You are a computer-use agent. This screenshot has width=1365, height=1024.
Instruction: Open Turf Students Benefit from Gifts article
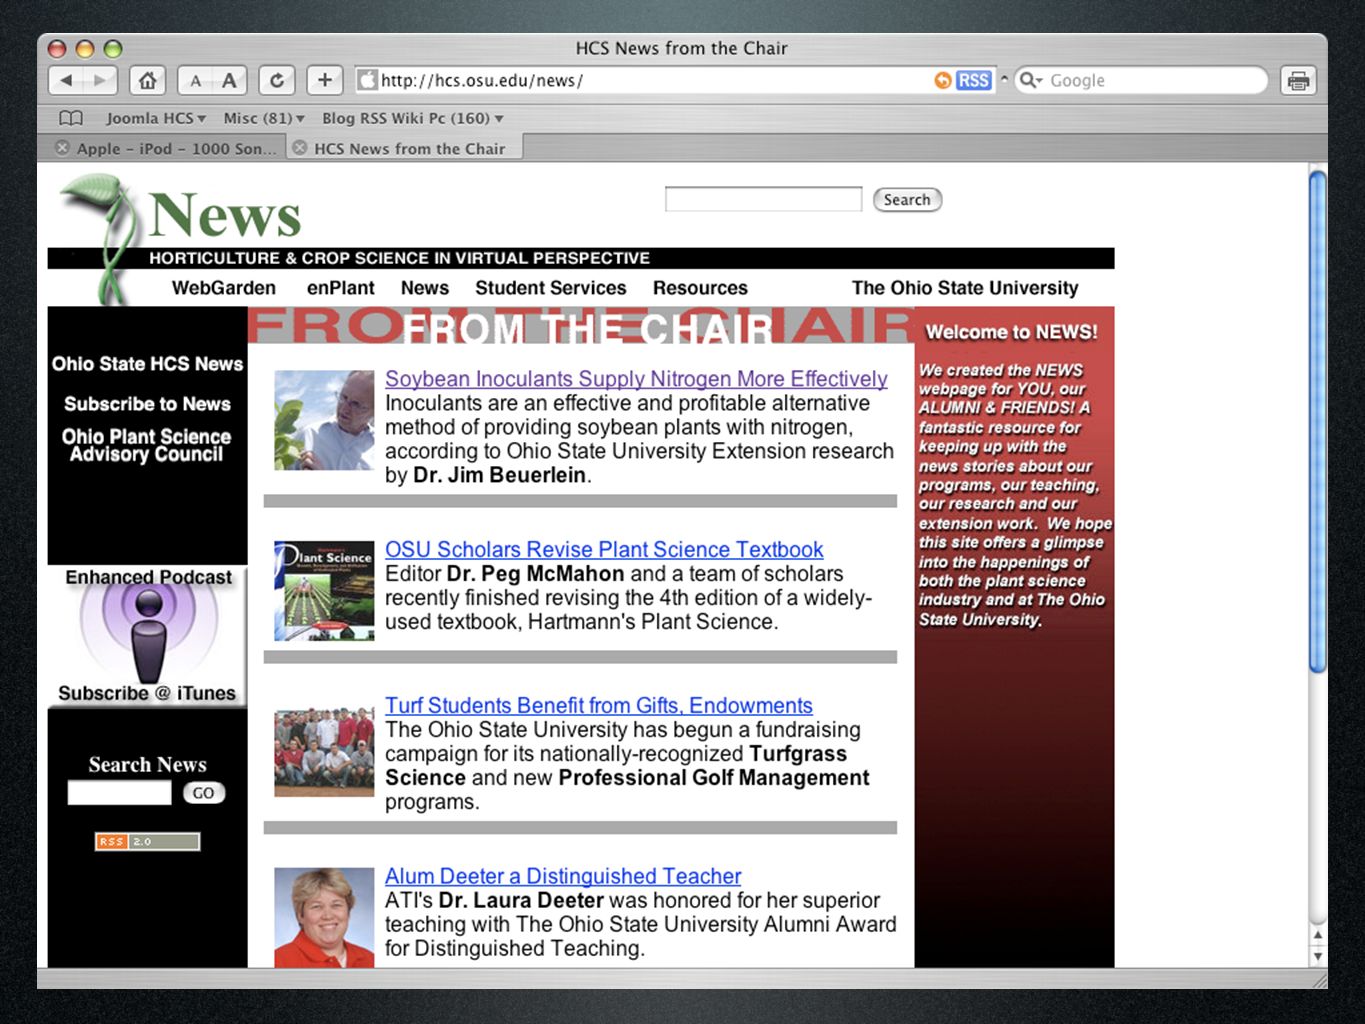point(599,706)
